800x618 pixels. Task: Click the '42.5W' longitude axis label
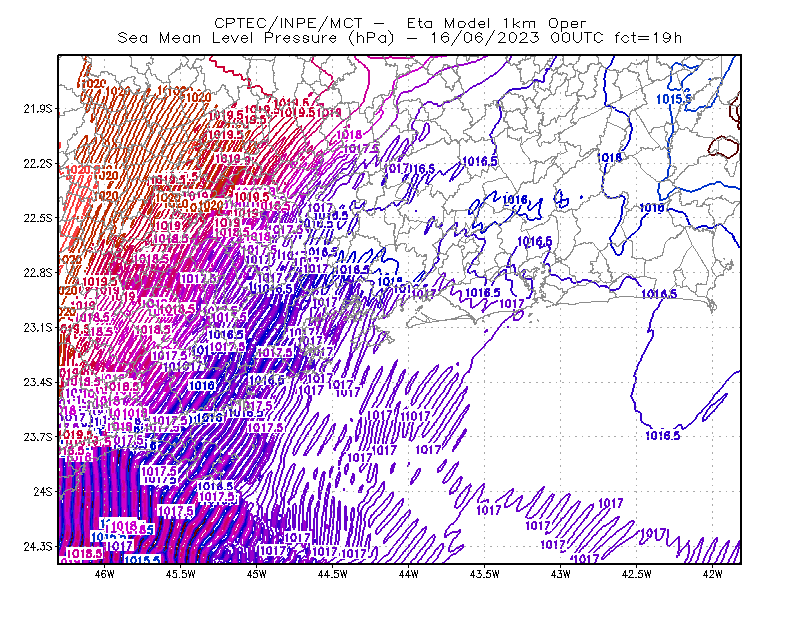[636, 574]
